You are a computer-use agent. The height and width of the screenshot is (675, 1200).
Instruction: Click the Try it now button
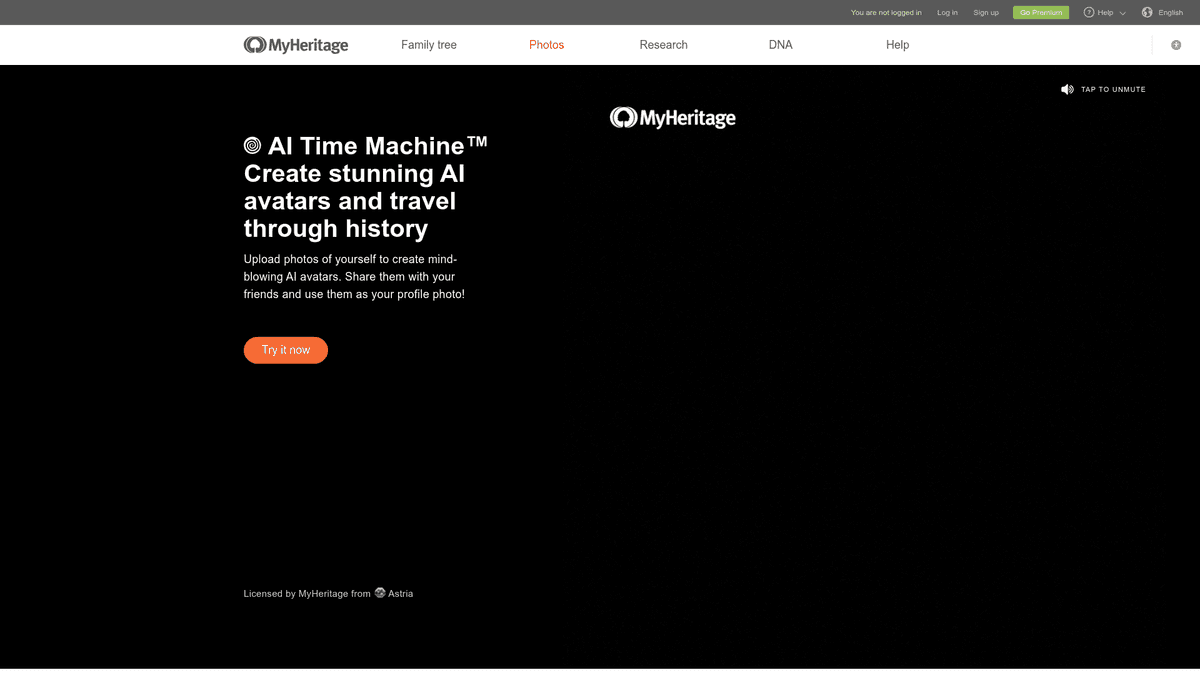point(286,350)
